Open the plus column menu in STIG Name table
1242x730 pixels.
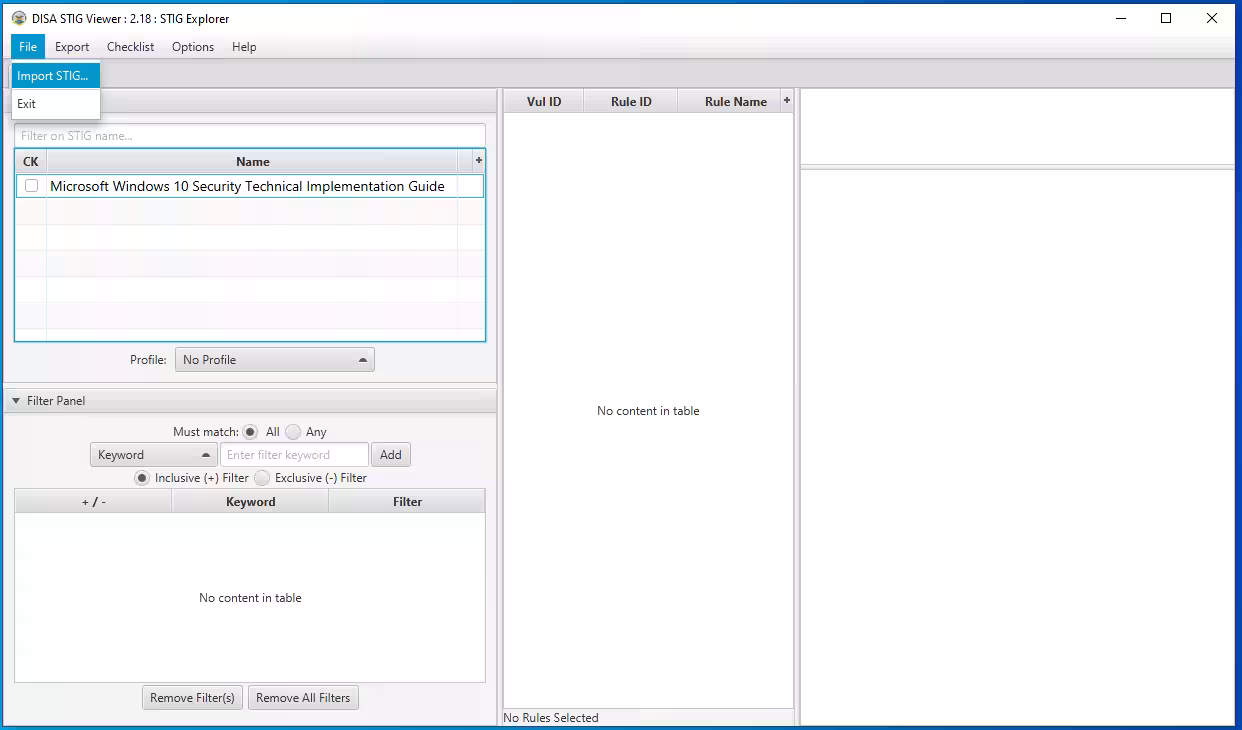coord(478,161)
